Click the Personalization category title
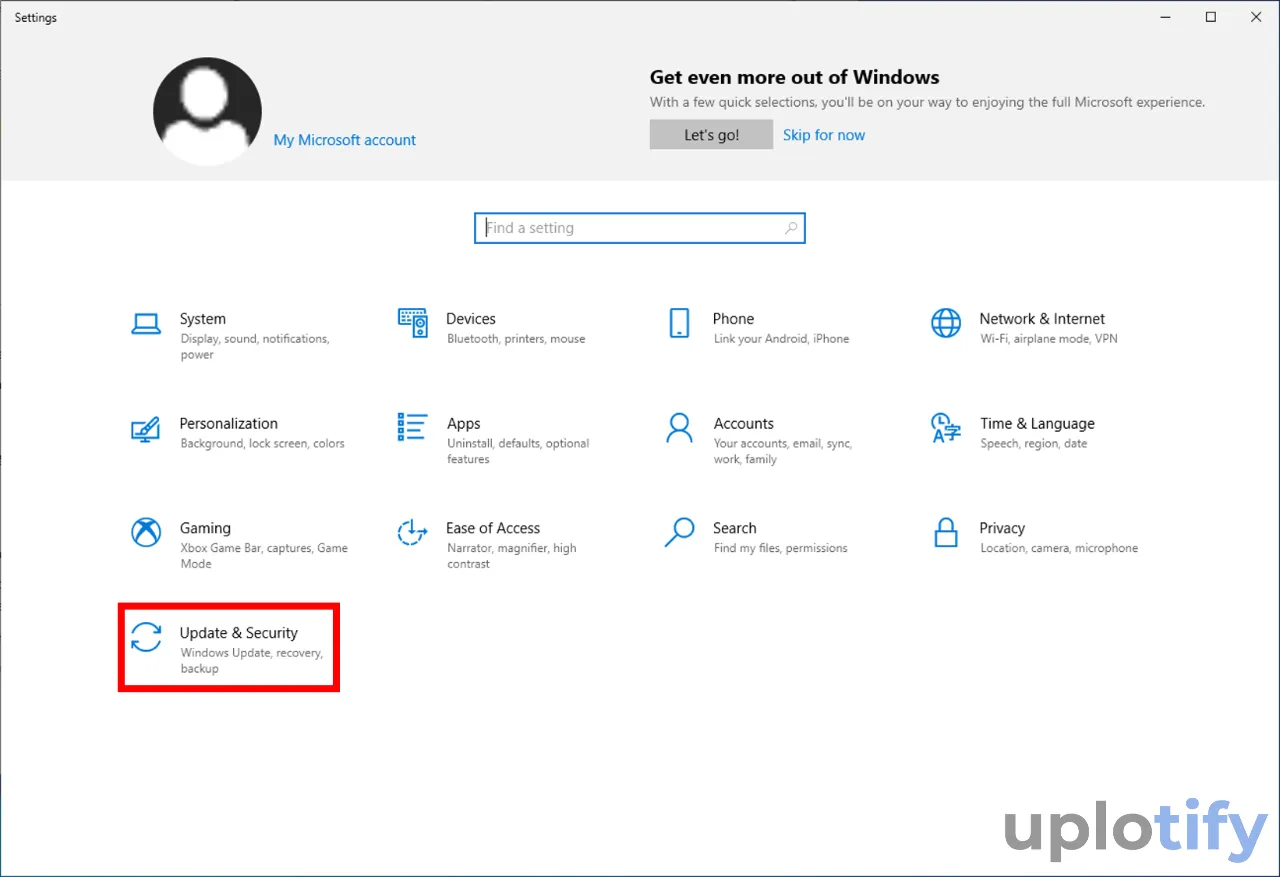This screenshot has height=877, width=1280. tap(229, 424)
